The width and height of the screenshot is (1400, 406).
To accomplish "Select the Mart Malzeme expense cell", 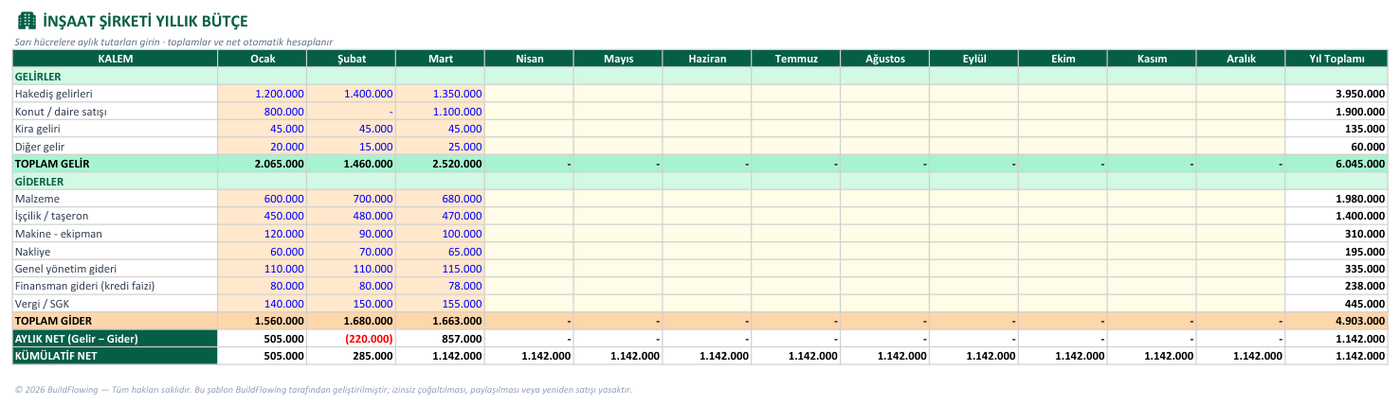I will [440, 198].
